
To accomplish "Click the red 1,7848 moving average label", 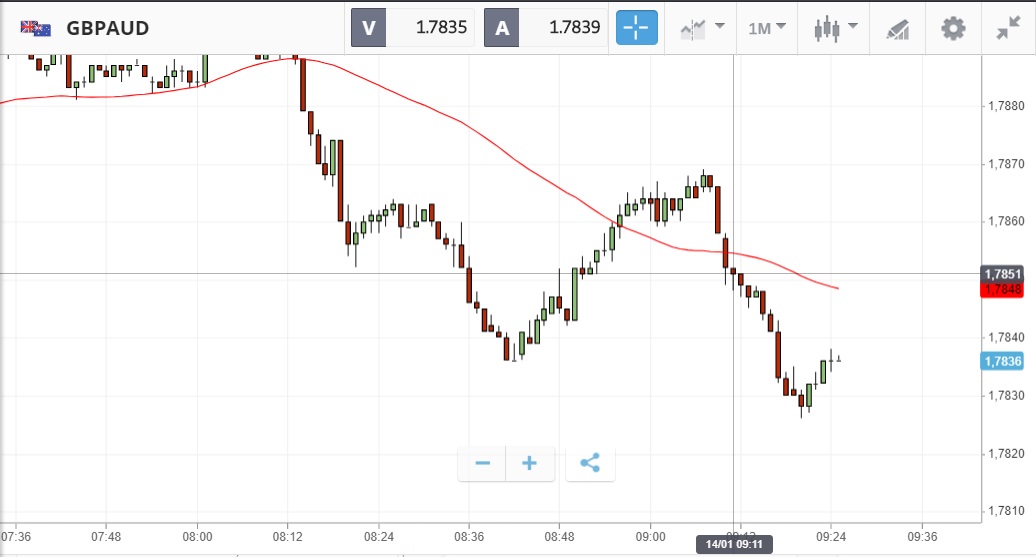I will (1002, 290).
